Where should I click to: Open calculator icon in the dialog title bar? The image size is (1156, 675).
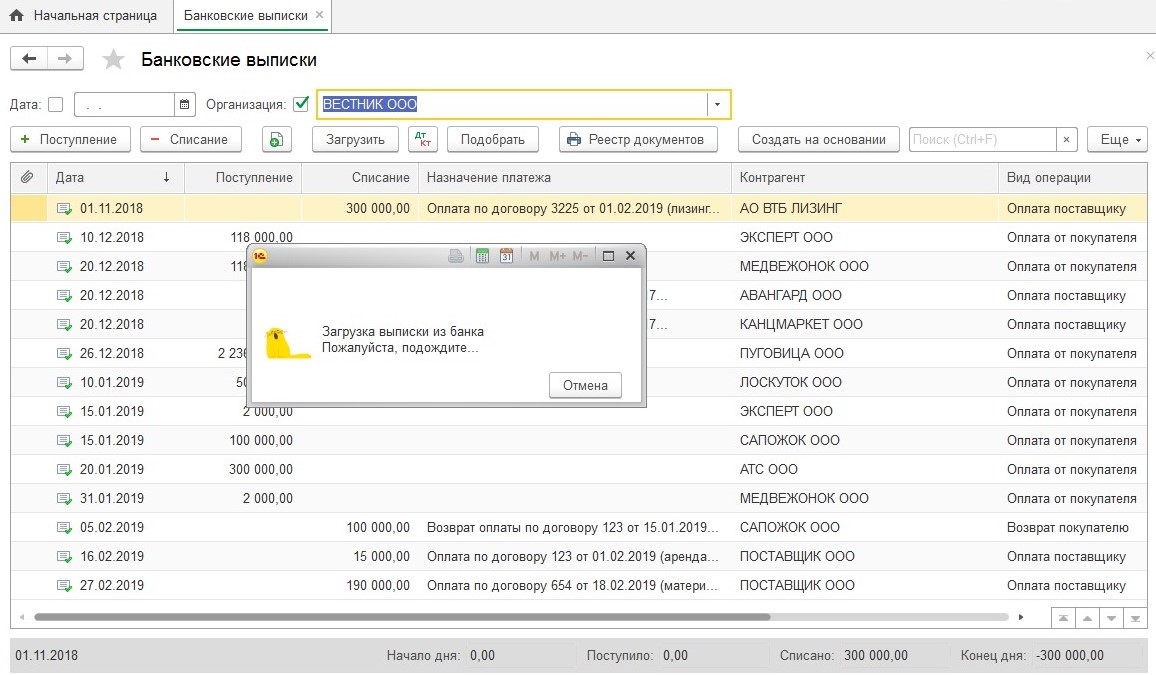482,256
